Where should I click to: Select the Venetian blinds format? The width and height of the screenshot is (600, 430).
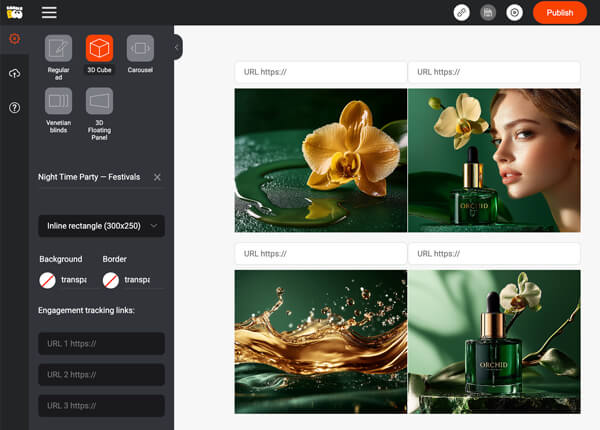pyautogui.click(x=58, y=101)
